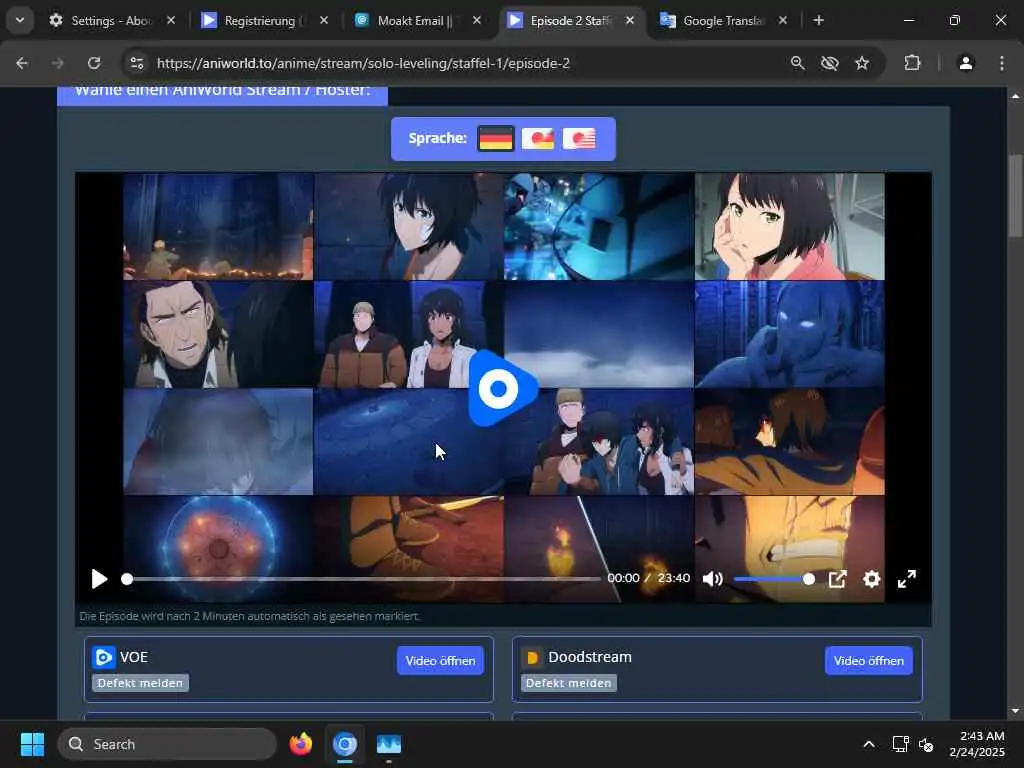Viewport: 1024px width, 768px height.
Task: Click the Sprache: label
Action: click(437, 138)
